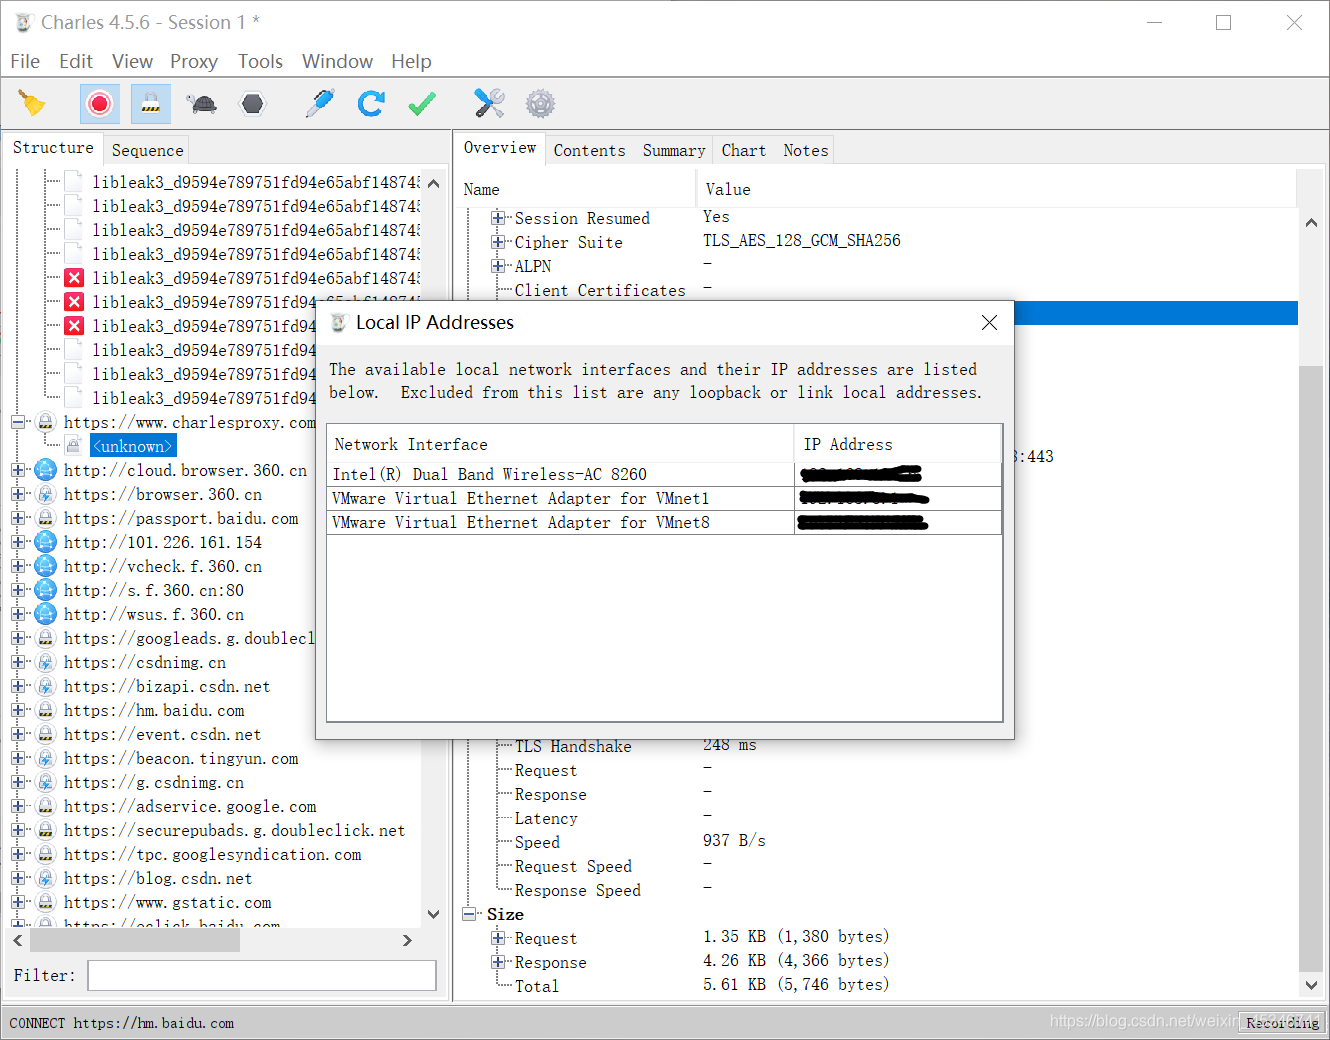Open the View menu

(x=132, y=61)
